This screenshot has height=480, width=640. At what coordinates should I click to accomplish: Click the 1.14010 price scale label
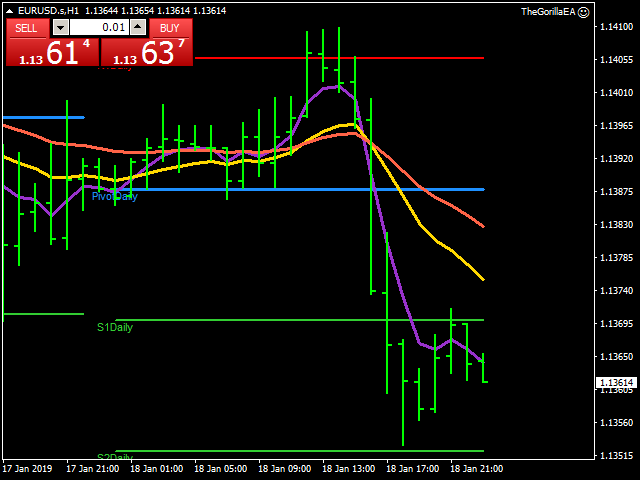[x=616, y=93]
